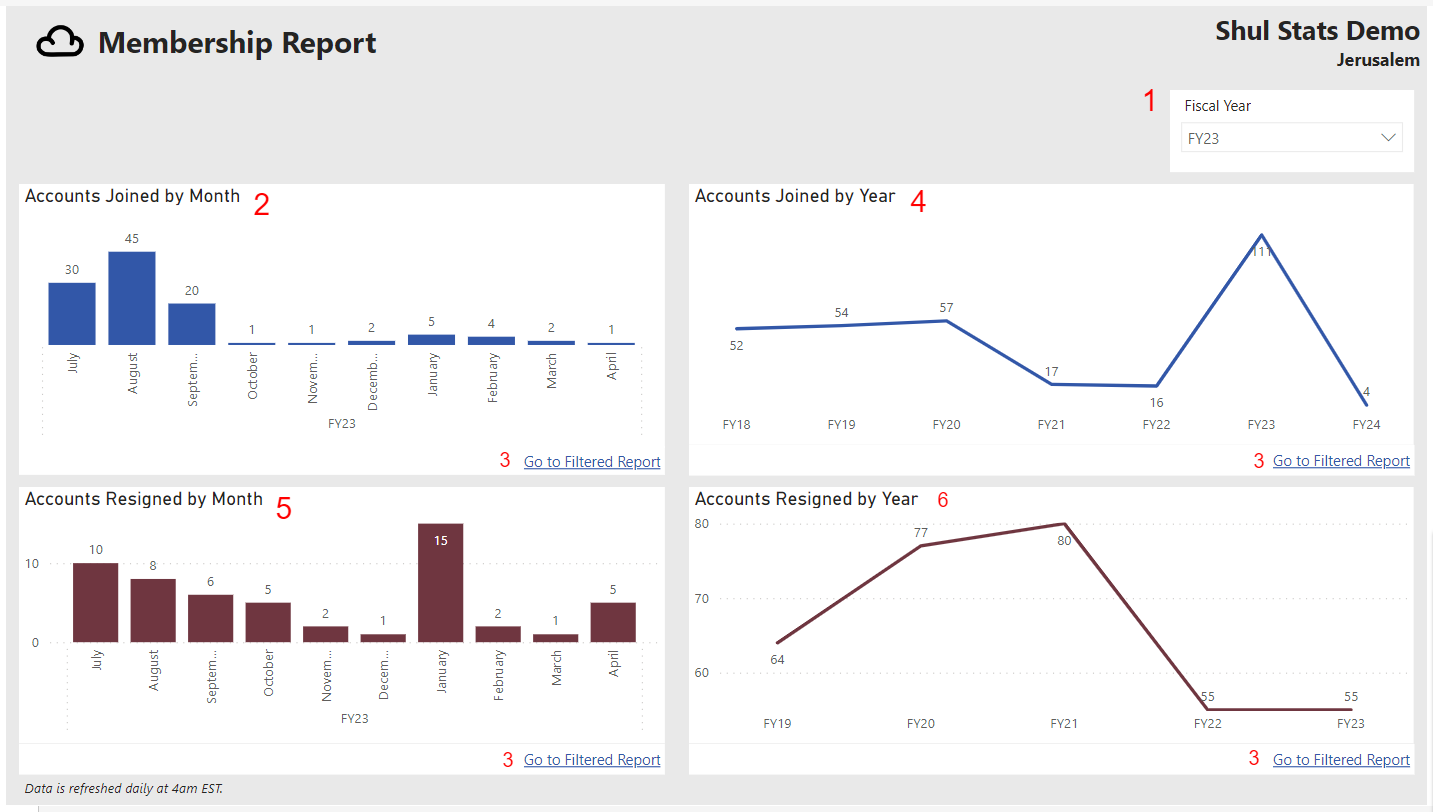The width and height of the screenshot is (1433, 812).
Task: Select the FY18 starting point showing 52
Action: pos(737,327)
